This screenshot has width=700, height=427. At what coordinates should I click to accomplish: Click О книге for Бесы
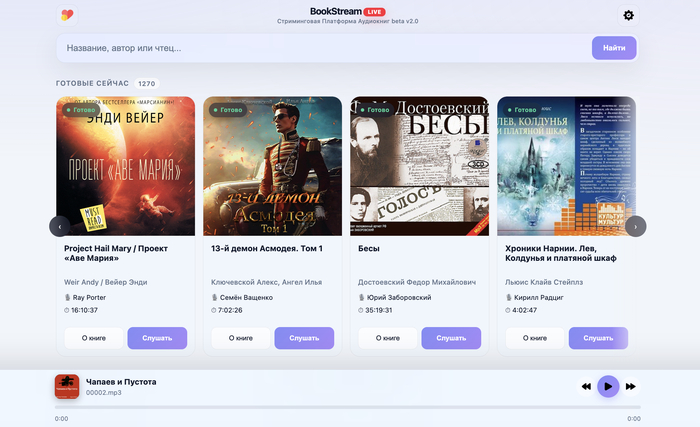point(388,338)
